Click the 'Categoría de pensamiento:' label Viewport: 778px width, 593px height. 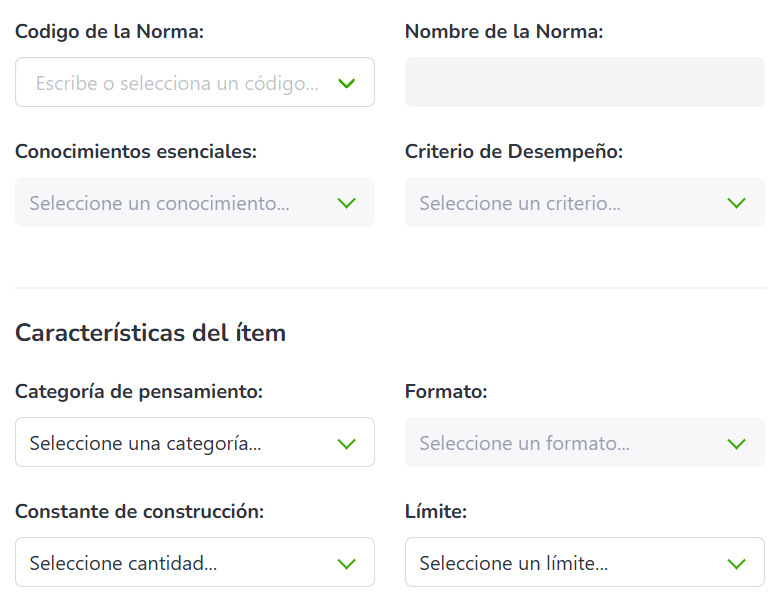(139, 392)
